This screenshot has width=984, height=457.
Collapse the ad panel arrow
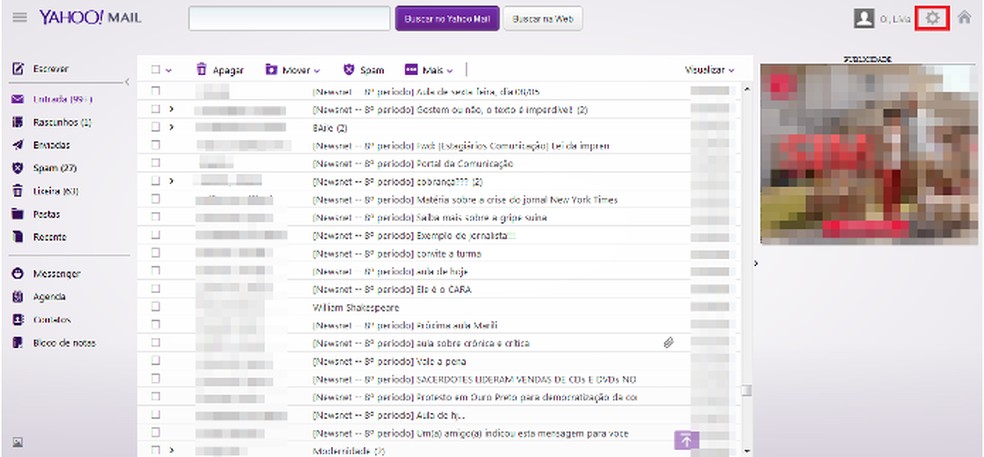(x=756, y=263)
